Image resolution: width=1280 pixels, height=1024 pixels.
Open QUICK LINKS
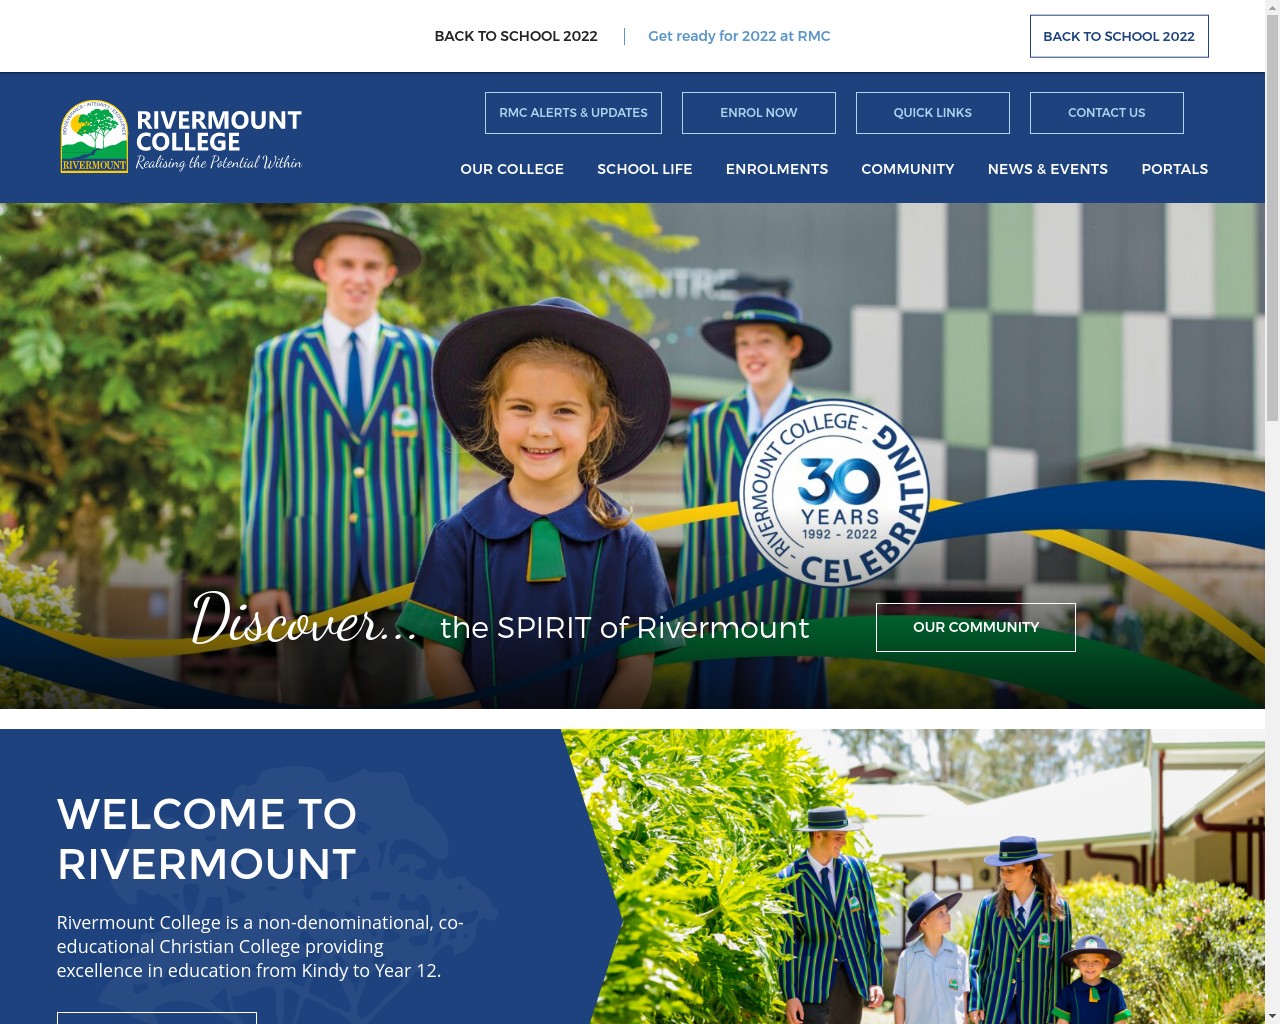pos(932,113)
